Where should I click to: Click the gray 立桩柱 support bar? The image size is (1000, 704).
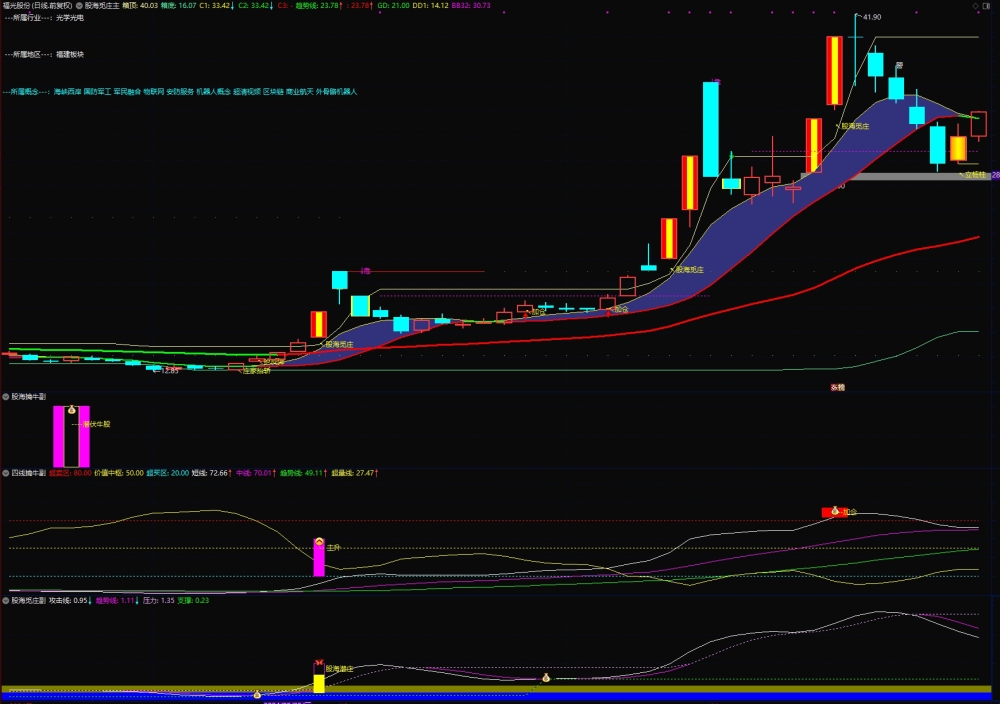895,176
